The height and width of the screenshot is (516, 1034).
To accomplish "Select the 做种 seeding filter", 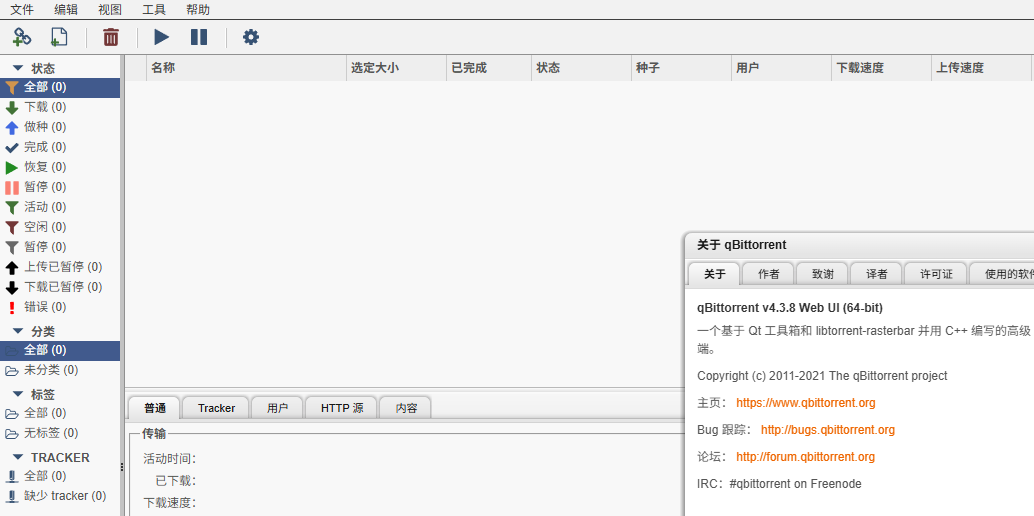I will [x=44, y=127].
